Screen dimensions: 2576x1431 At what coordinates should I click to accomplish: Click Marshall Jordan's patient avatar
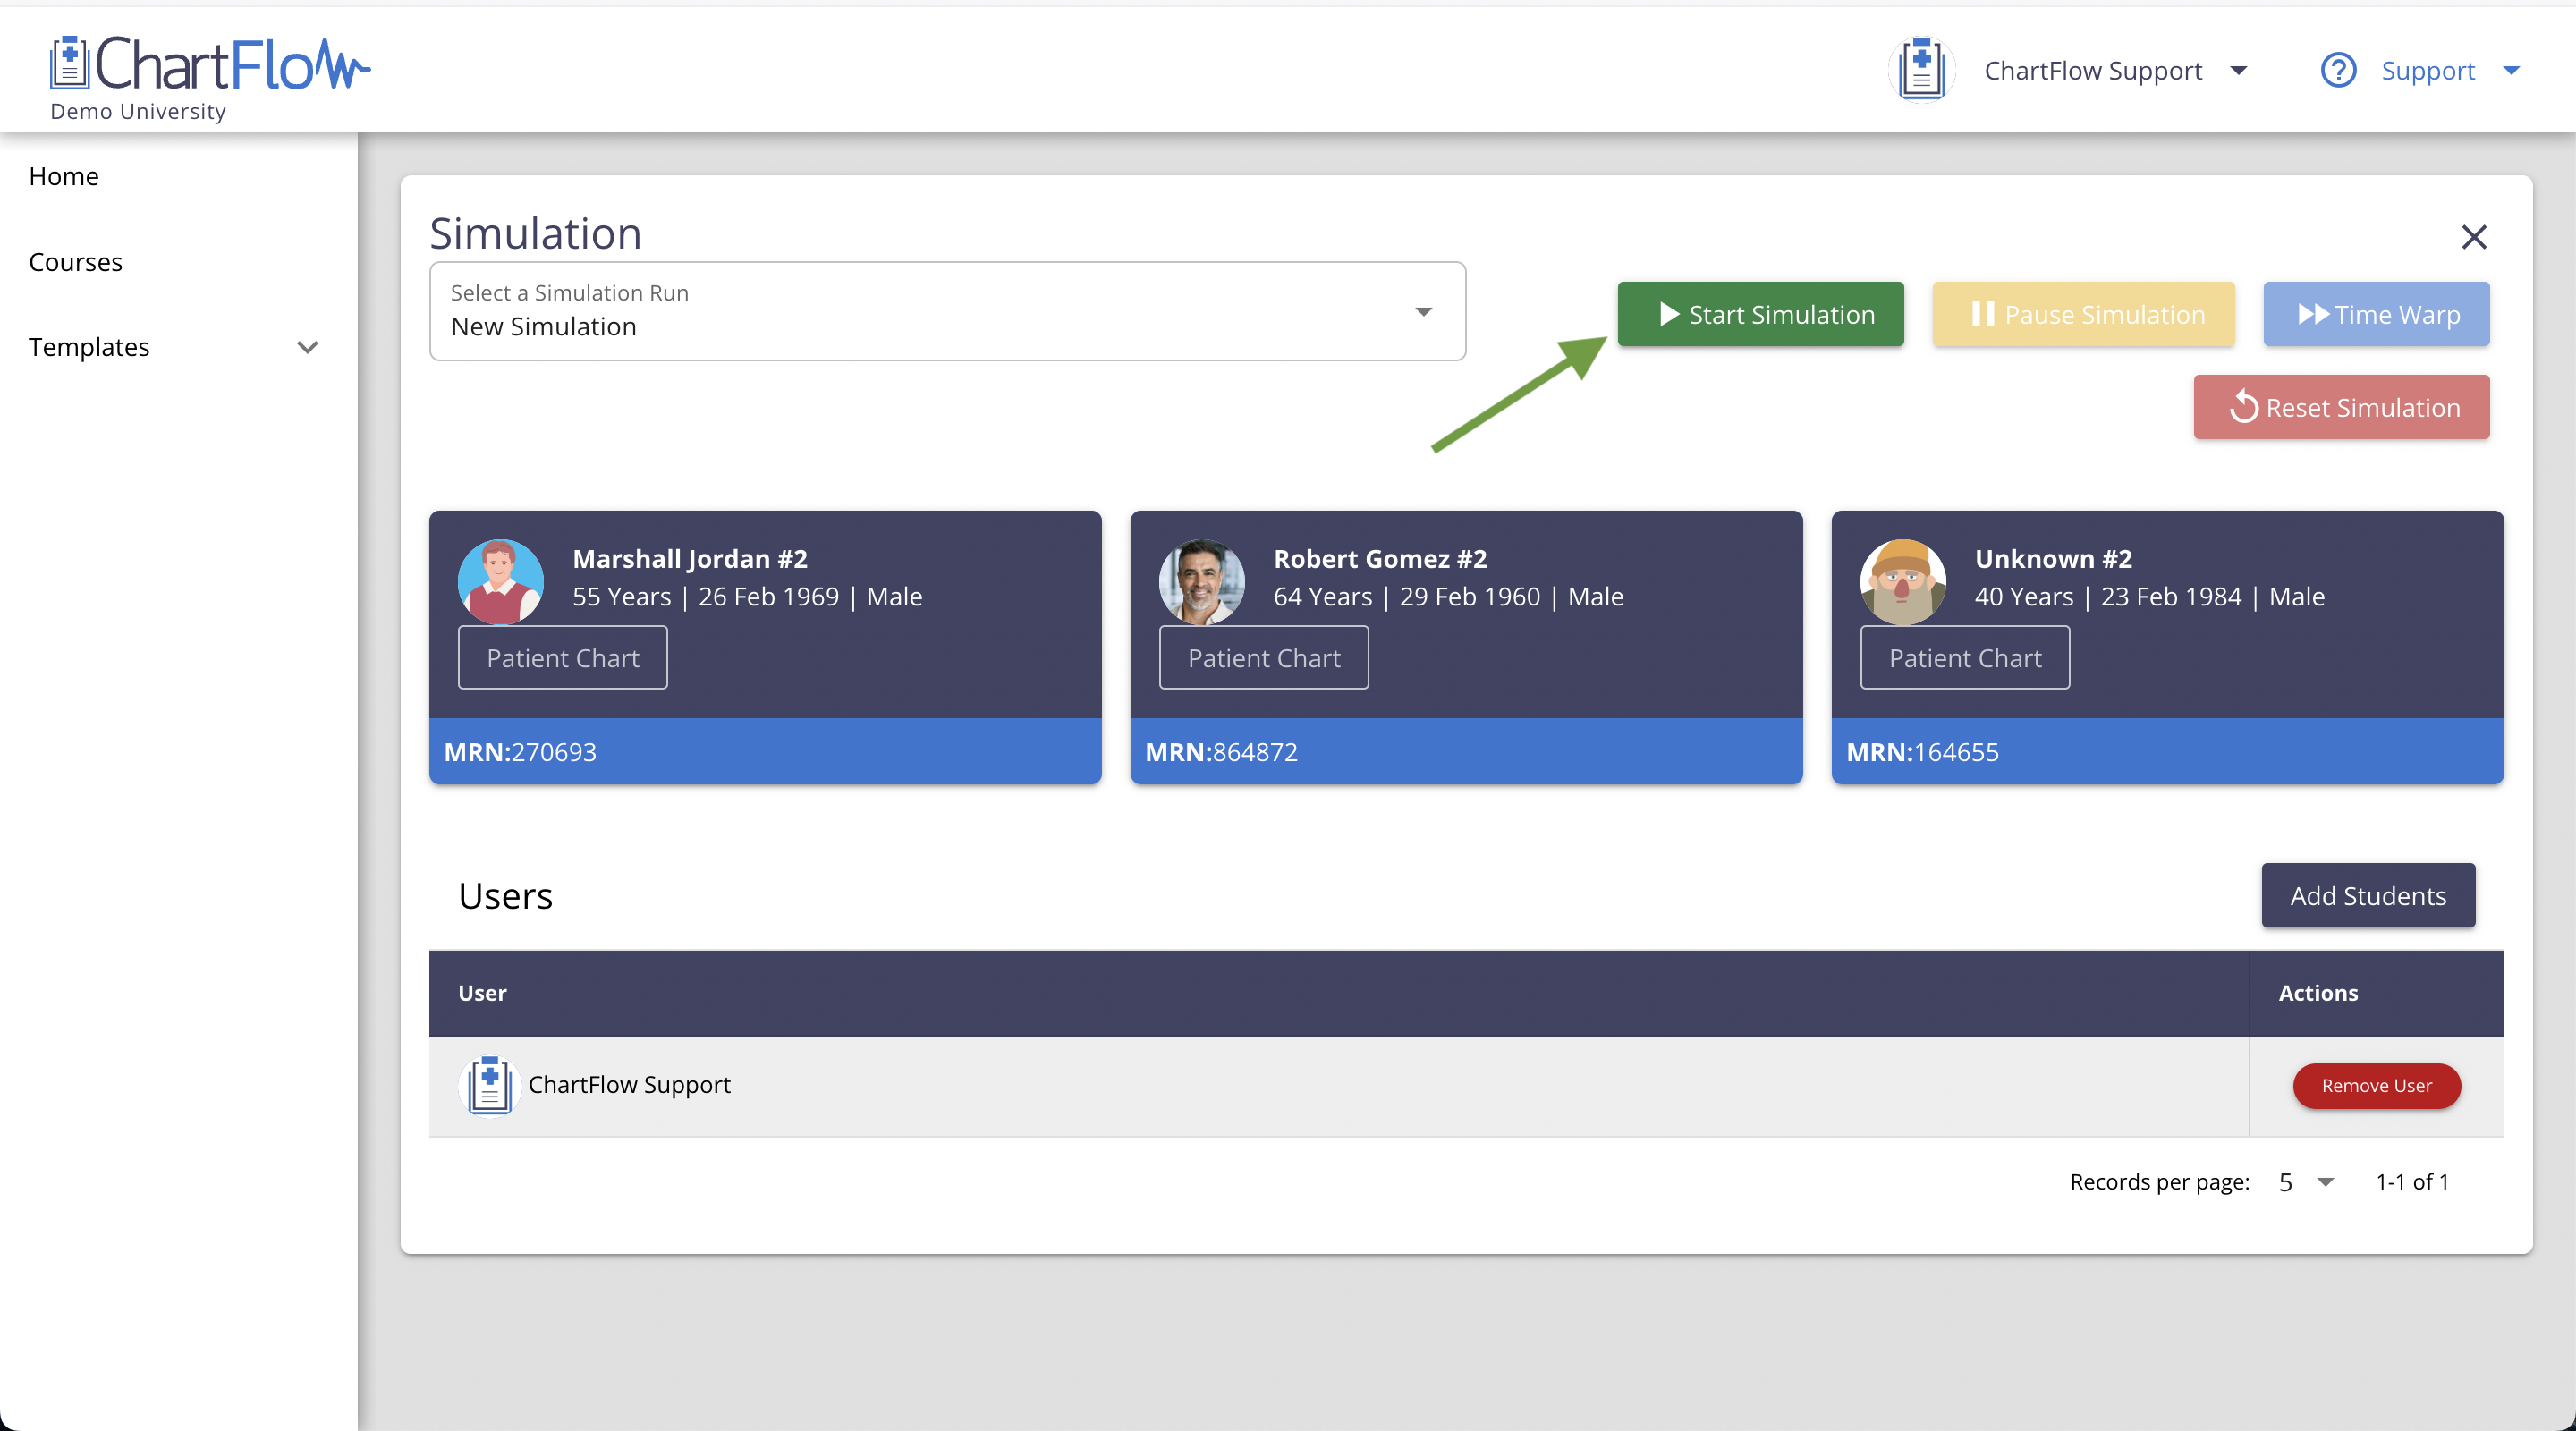tap(500, 581)
